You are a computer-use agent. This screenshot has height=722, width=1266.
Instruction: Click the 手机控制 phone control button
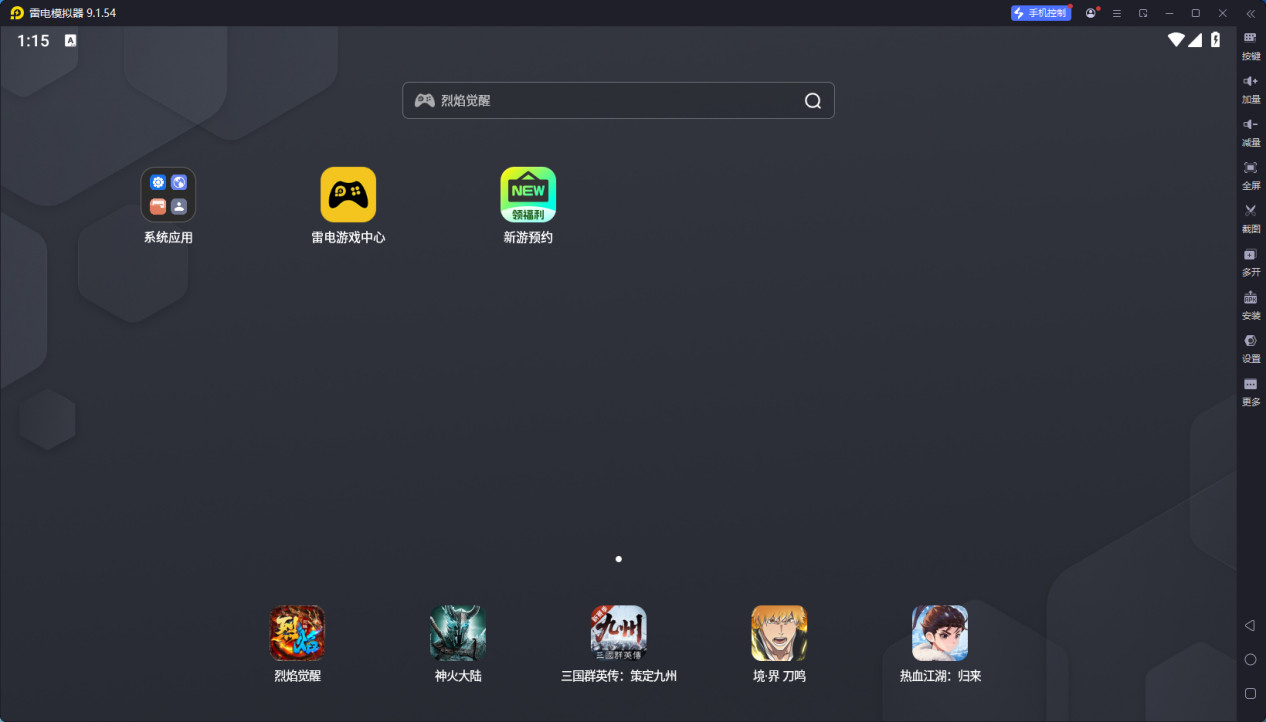[x=1041, y=13]
